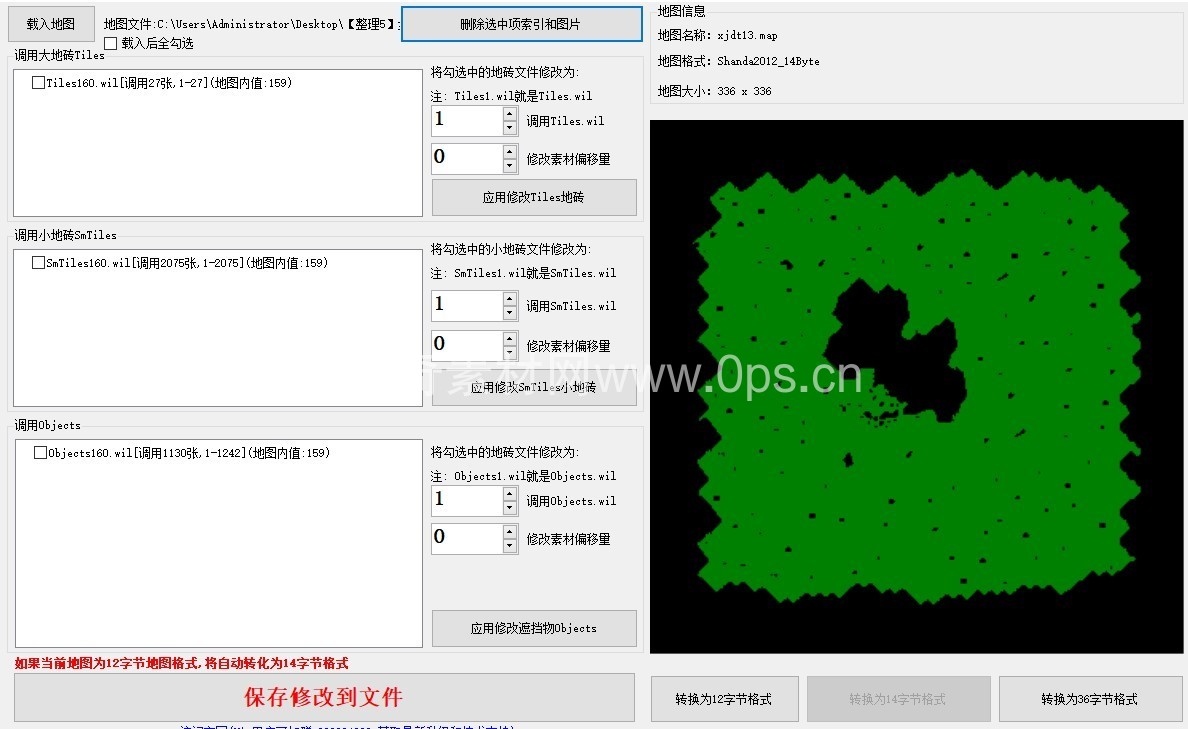
Task: Click 转换为12字节格式 button
Action: tap(724, 699)
